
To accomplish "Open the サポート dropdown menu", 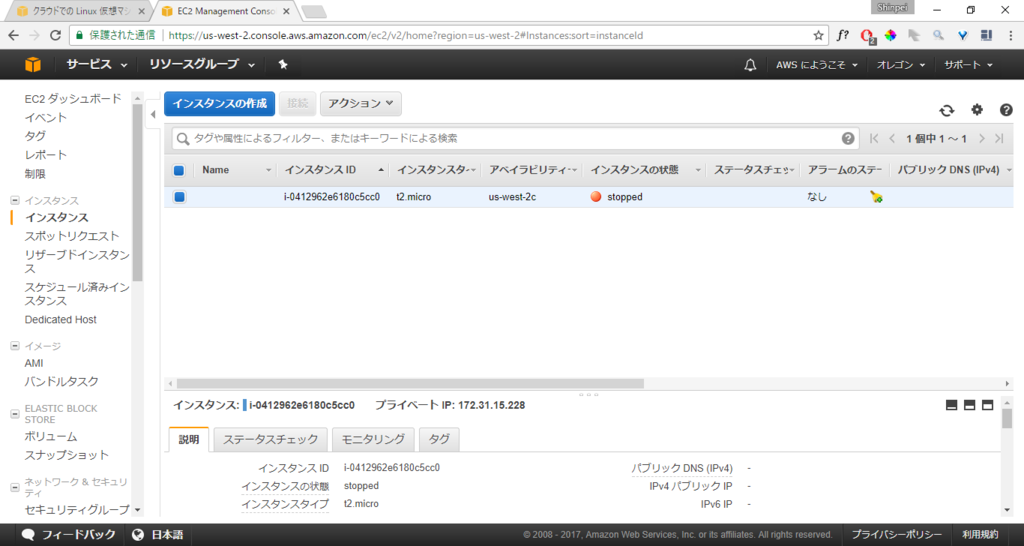I will click(x=968, y=65).
